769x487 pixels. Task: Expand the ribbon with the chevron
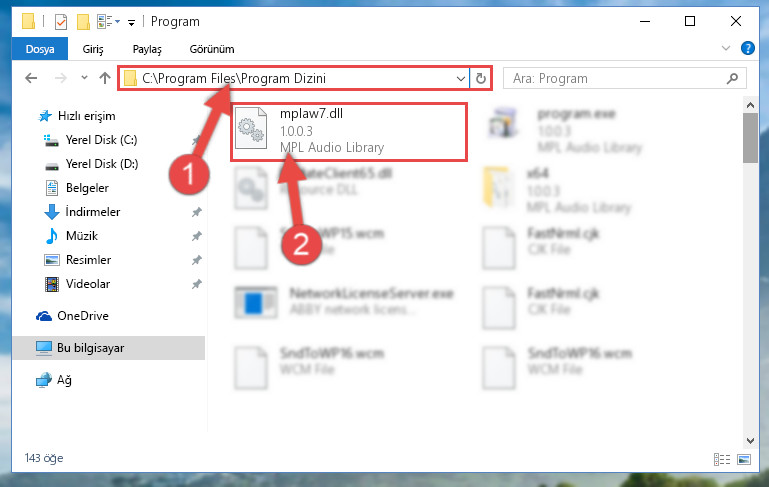pyautogui.click(x=726, y=48)
